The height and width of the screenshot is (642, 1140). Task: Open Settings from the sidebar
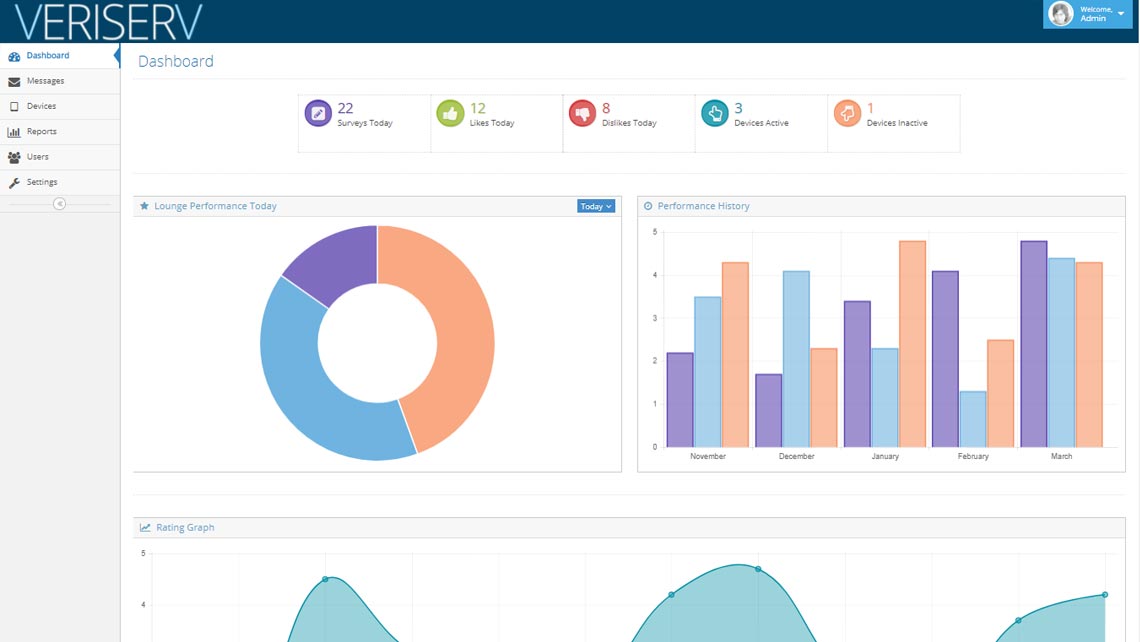coord(41,182)
